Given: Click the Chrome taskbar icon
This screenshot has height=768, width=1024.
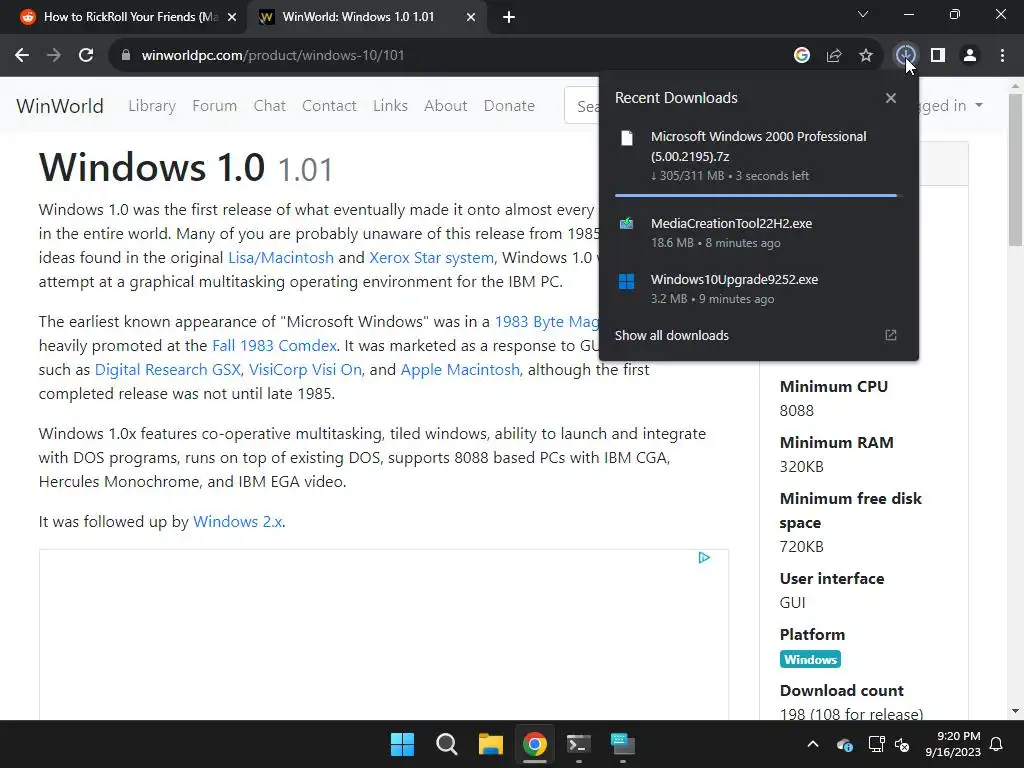Looking at the screenshot, I should (x=534, y=744).
